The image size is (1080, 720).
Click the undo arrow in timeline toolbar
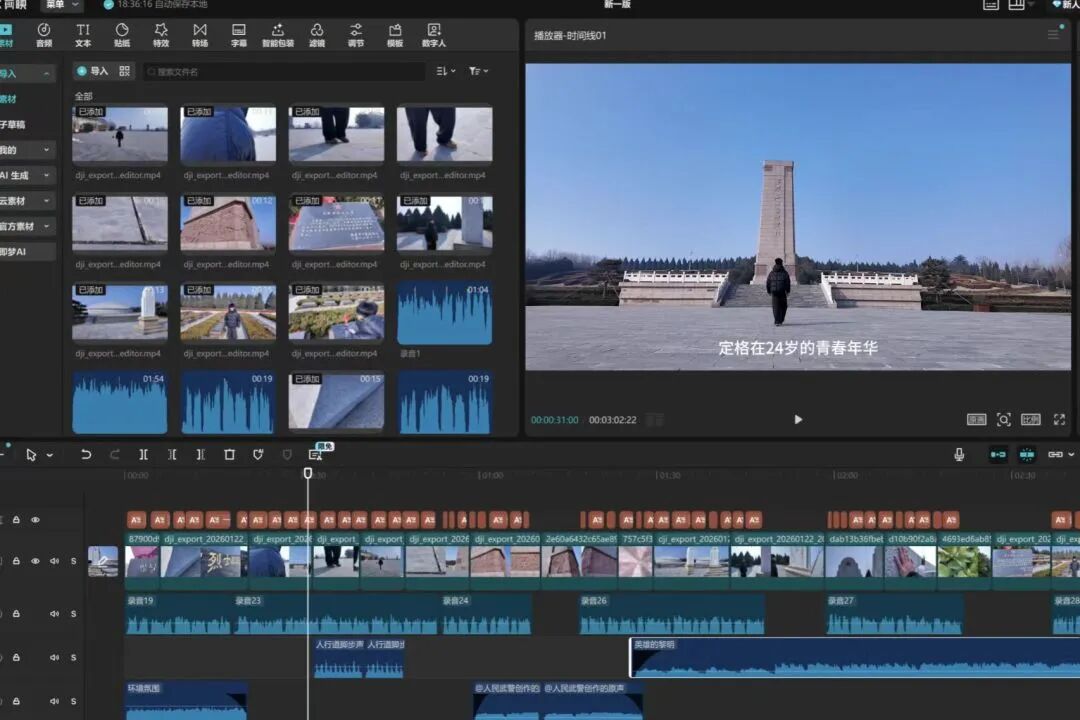point(86,454)
